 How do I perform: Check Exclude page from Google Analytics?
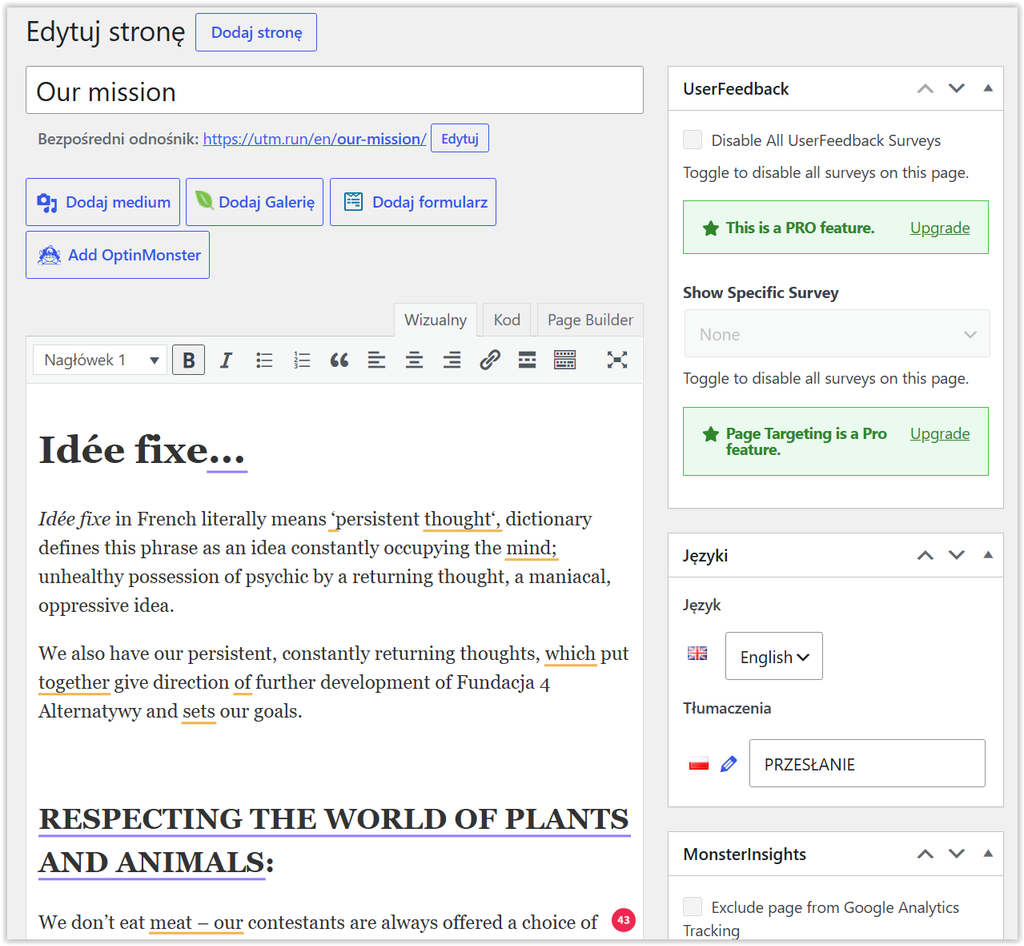[692, 906]
